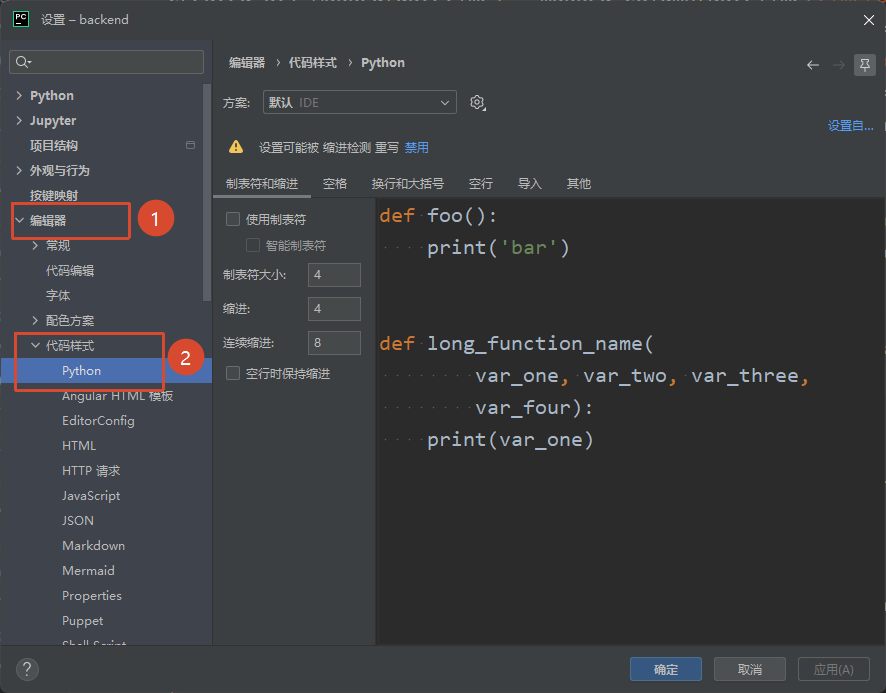
Task: Select JSON in the tree
Action: (x=78, y=521)
